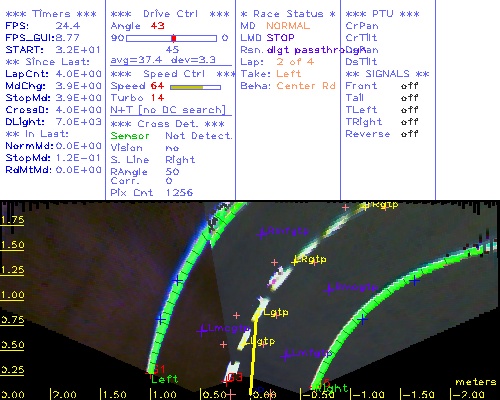Click the red marker on the Angle slider

(174, 38)
